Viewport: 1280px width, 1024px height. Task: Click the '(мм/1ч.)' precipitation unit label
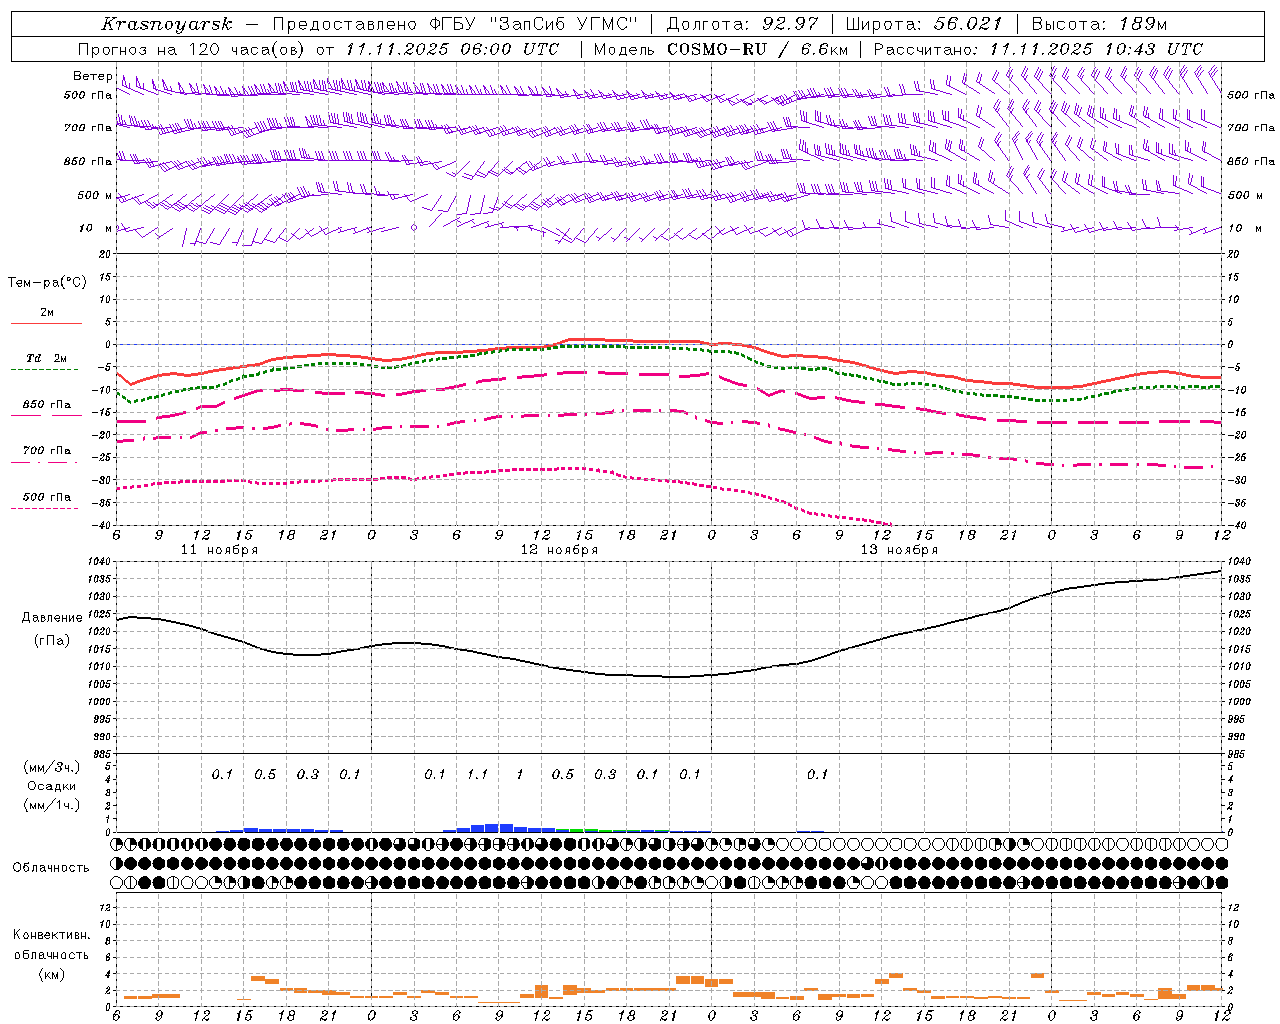point(52,805)
